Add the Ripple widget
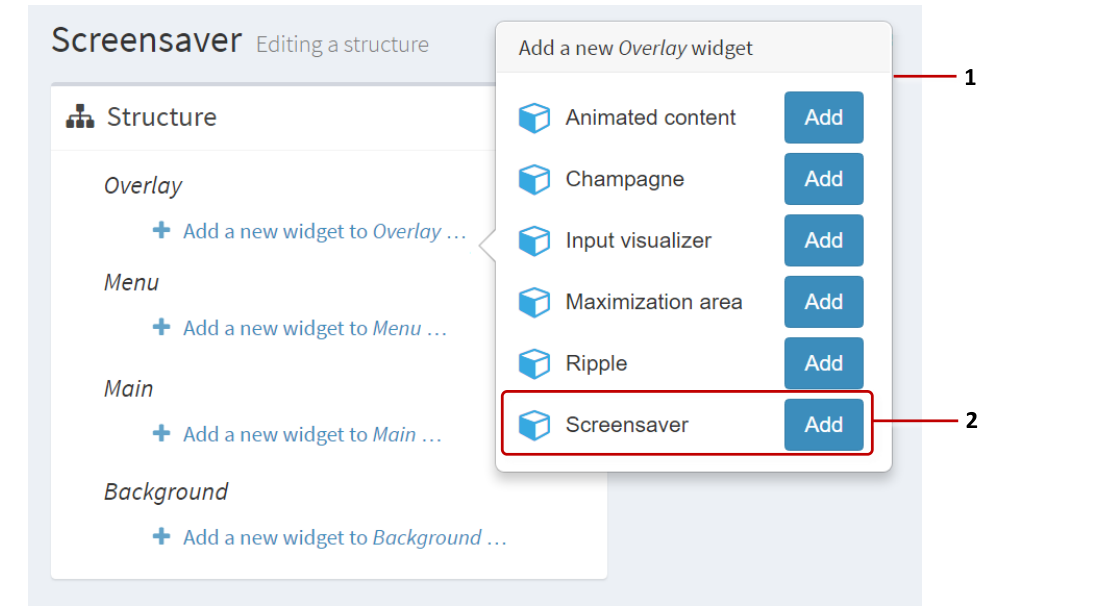The image size is (1102, 612). (x=823, y=363)
